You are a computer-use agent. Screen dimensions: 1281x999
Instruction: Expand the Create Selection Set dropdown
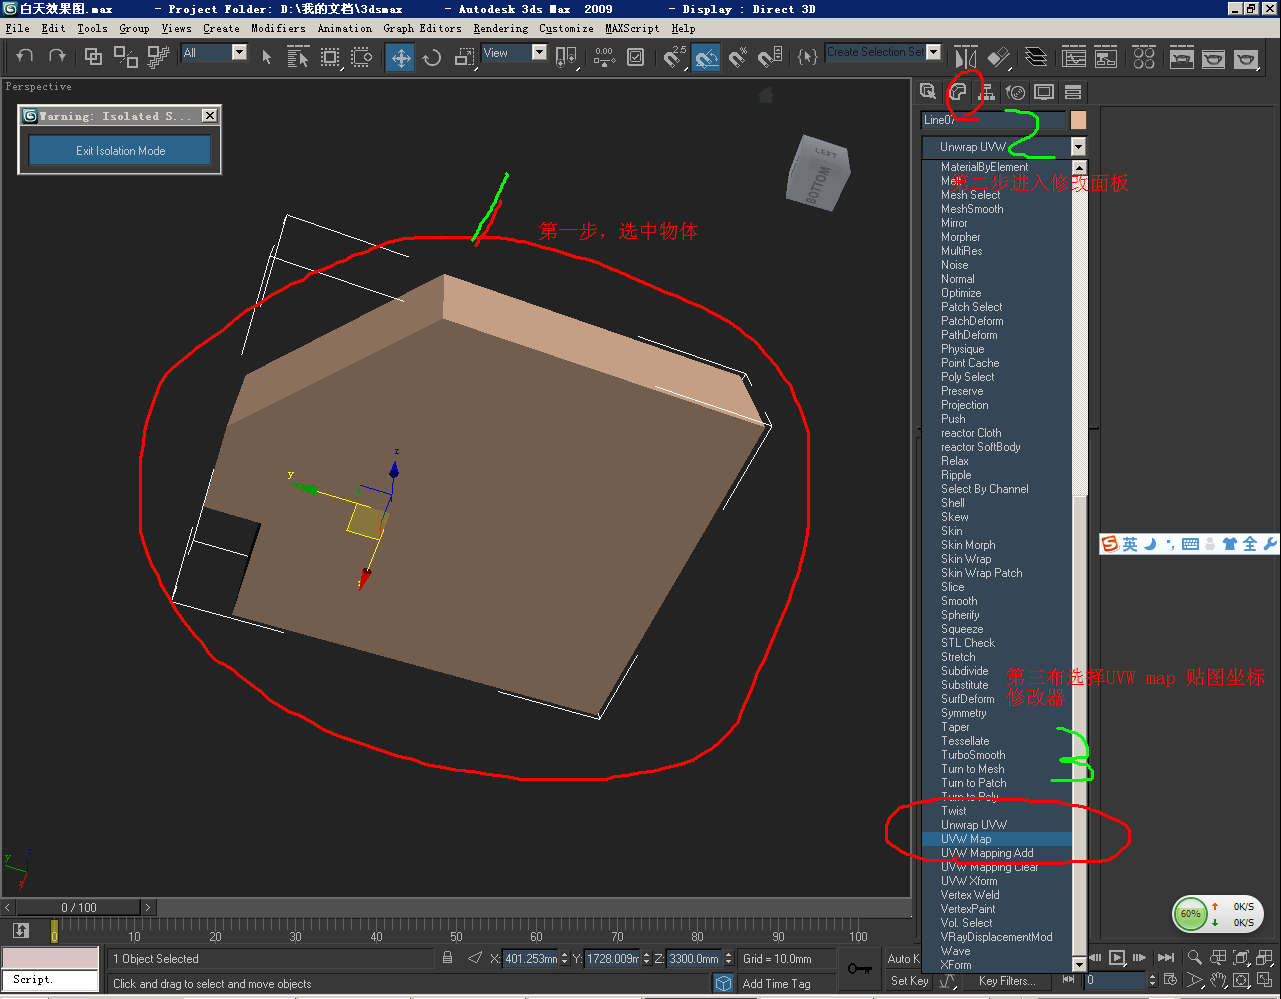[x=933, y=52]
